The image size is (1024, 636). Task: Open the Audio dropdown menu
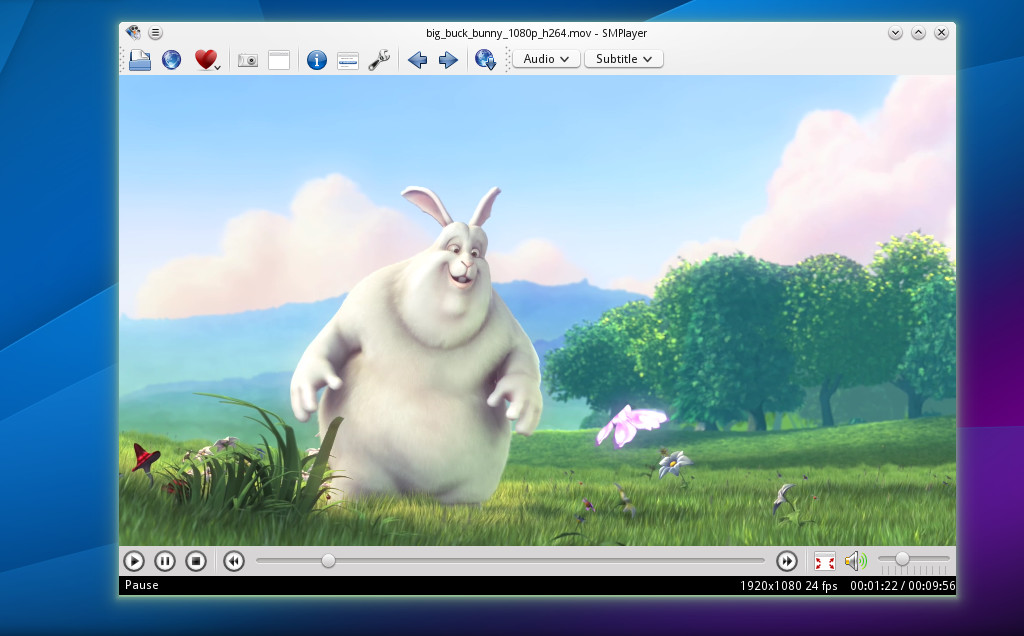coord(546,59)
